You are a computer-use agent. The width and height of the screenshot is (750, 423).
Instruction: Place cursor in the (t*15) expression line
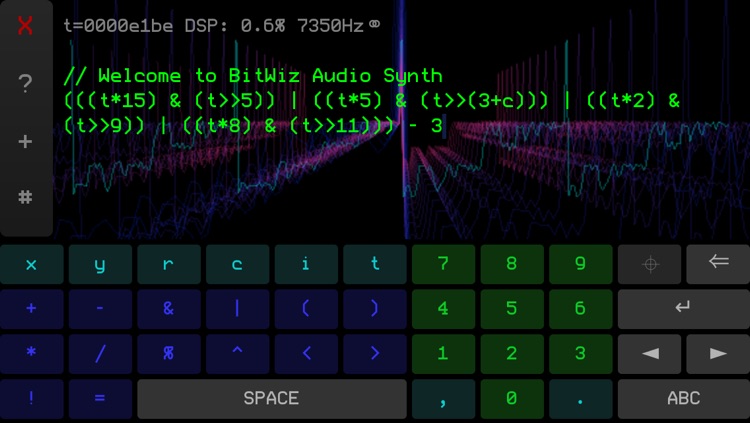pyautogui.click(x=372, y=101)
